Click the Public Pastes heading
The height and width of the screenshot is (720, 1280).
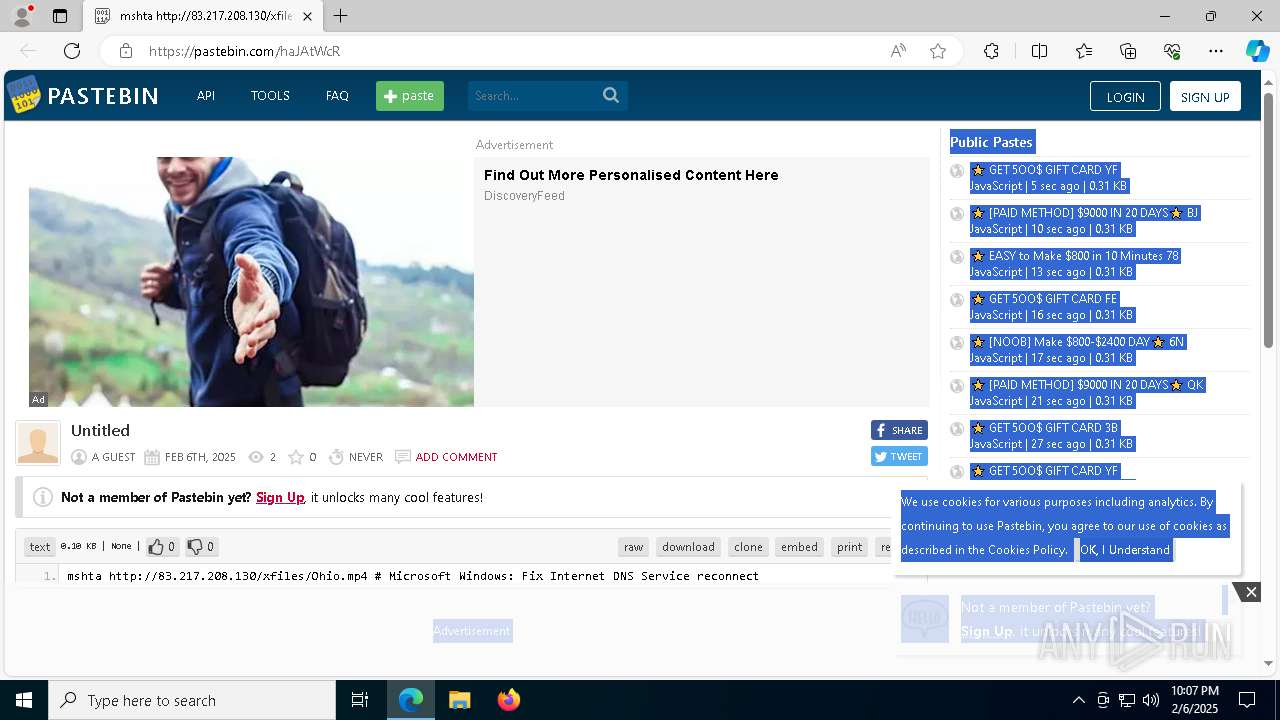point(991,142)
